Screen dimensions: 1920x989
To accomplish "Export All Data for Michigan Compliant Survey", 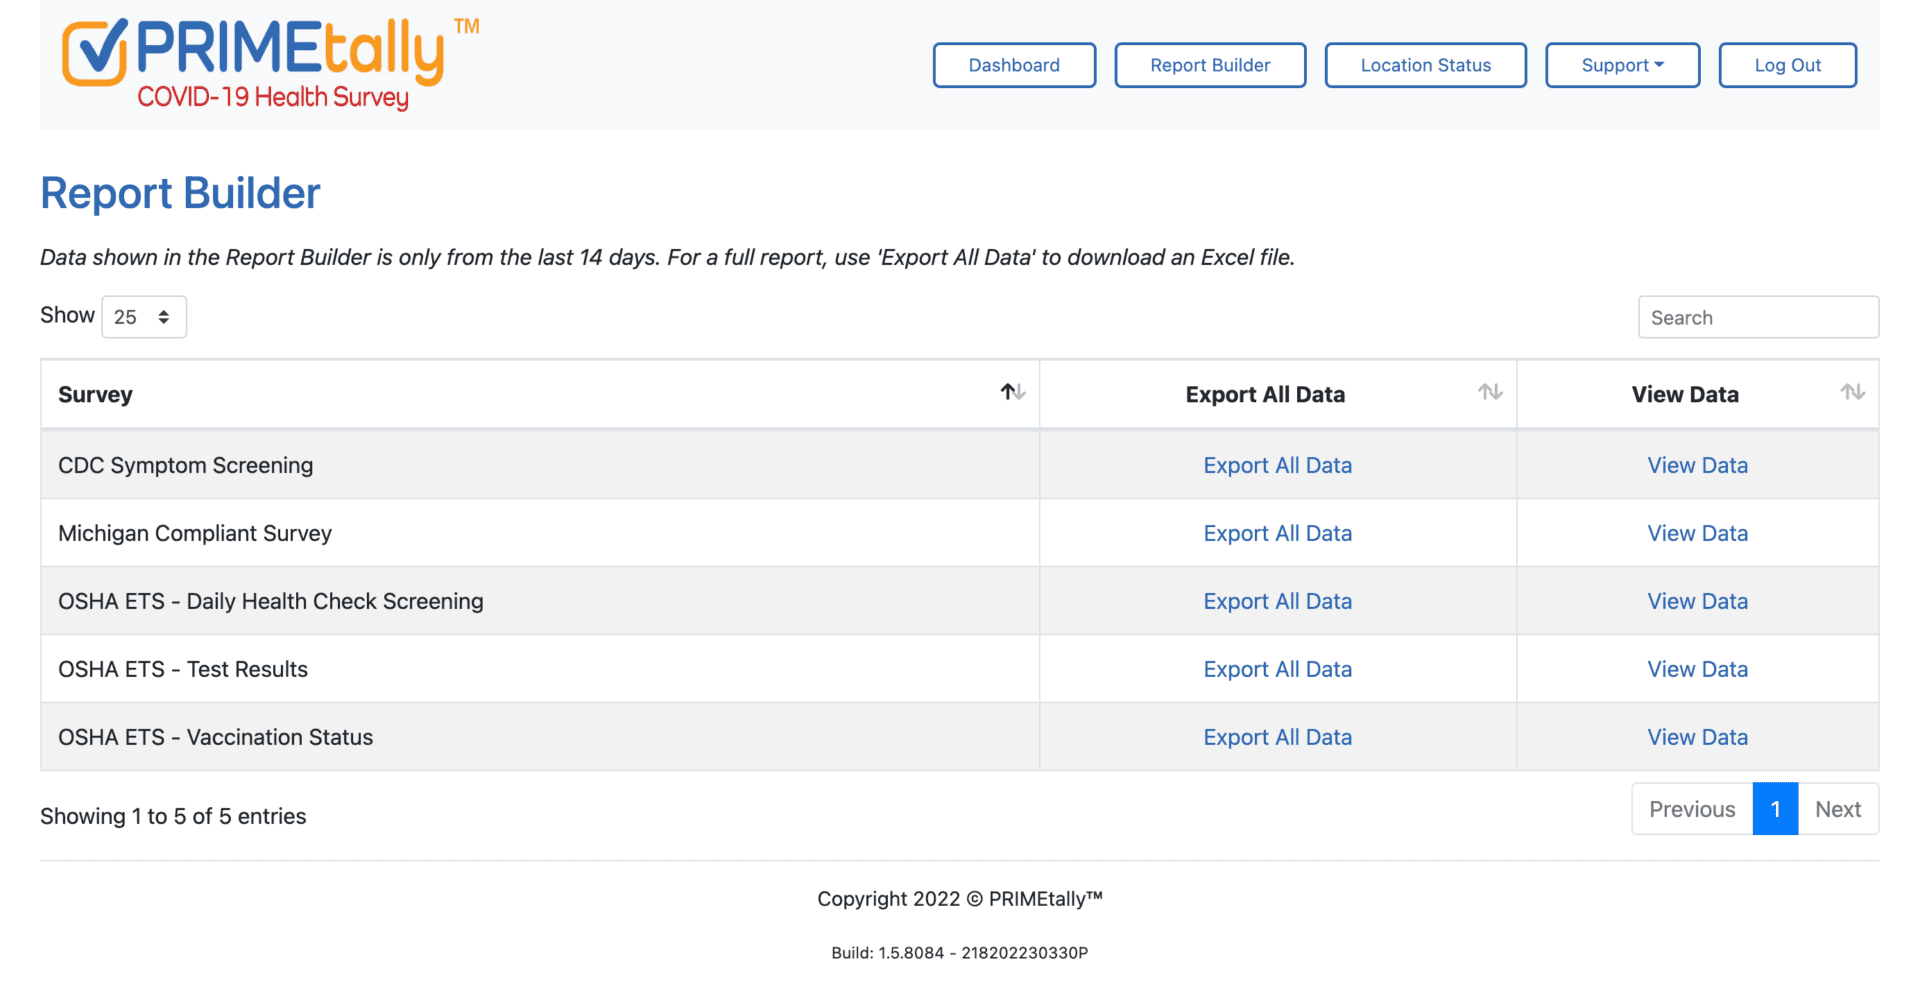I will coord(1277,533).
